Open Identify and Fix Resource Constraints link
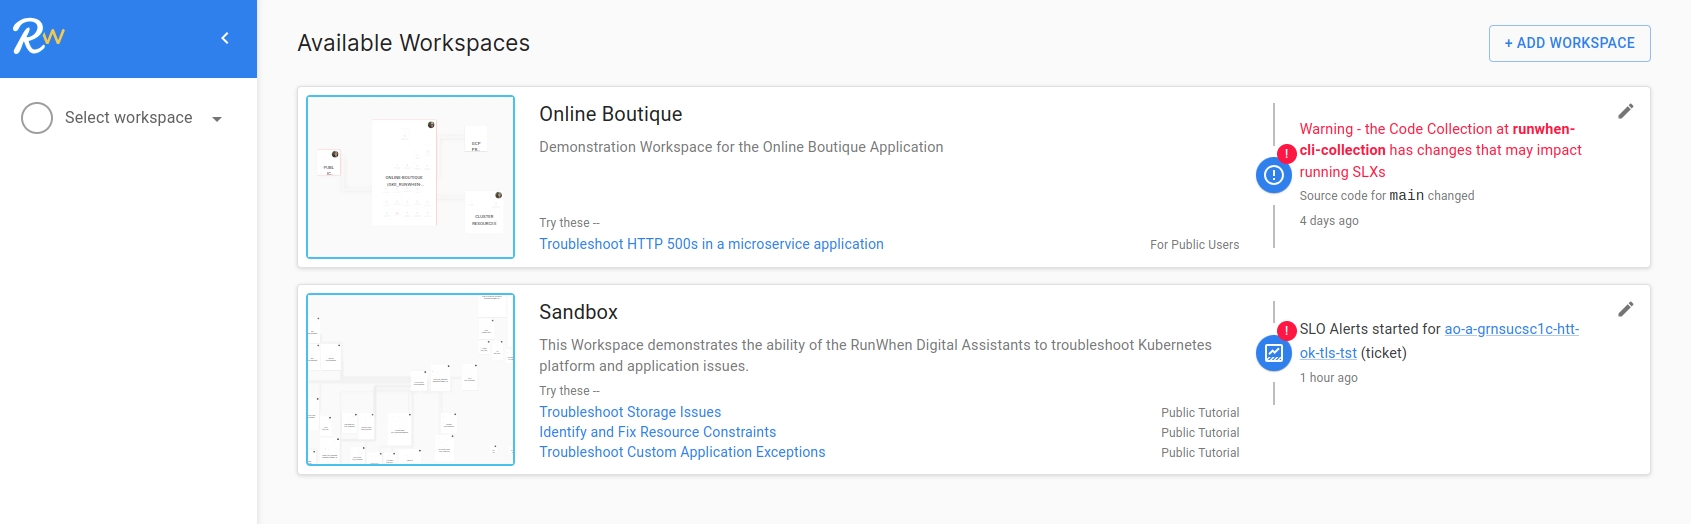 coord(657,432)
